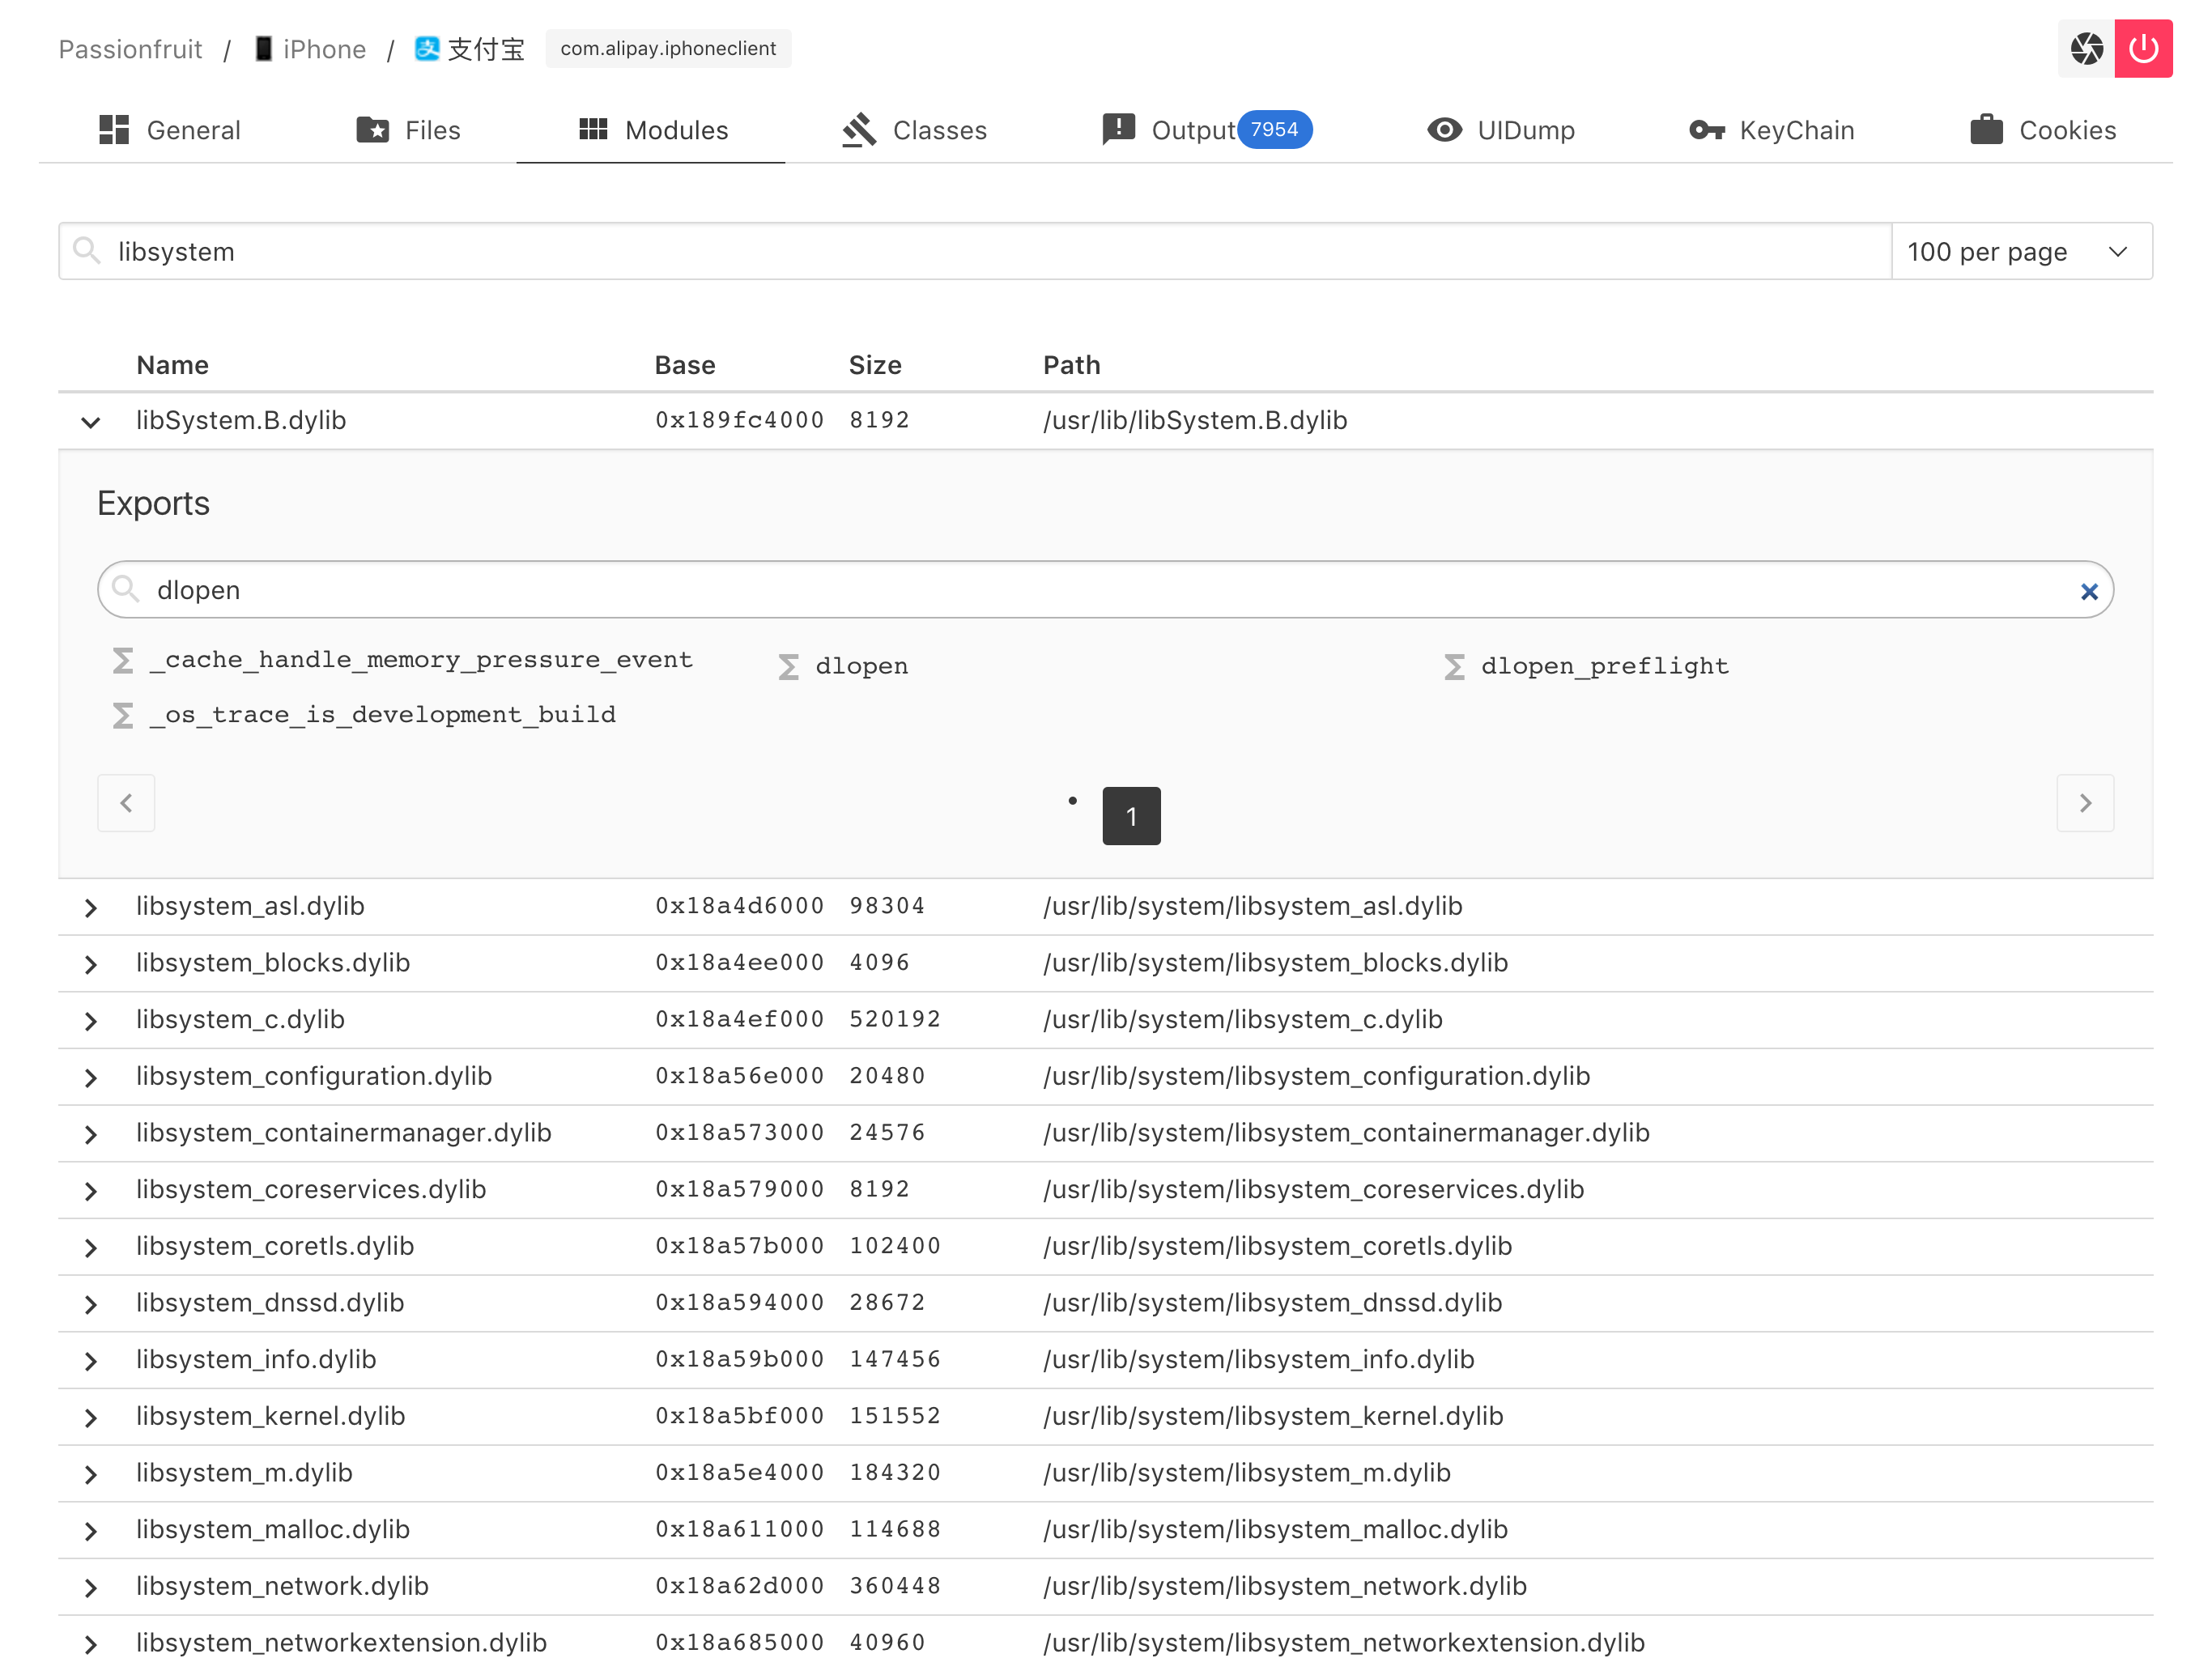Click the Files folder star icon
Screen dimensions: 2212x1658
[372, 130]
